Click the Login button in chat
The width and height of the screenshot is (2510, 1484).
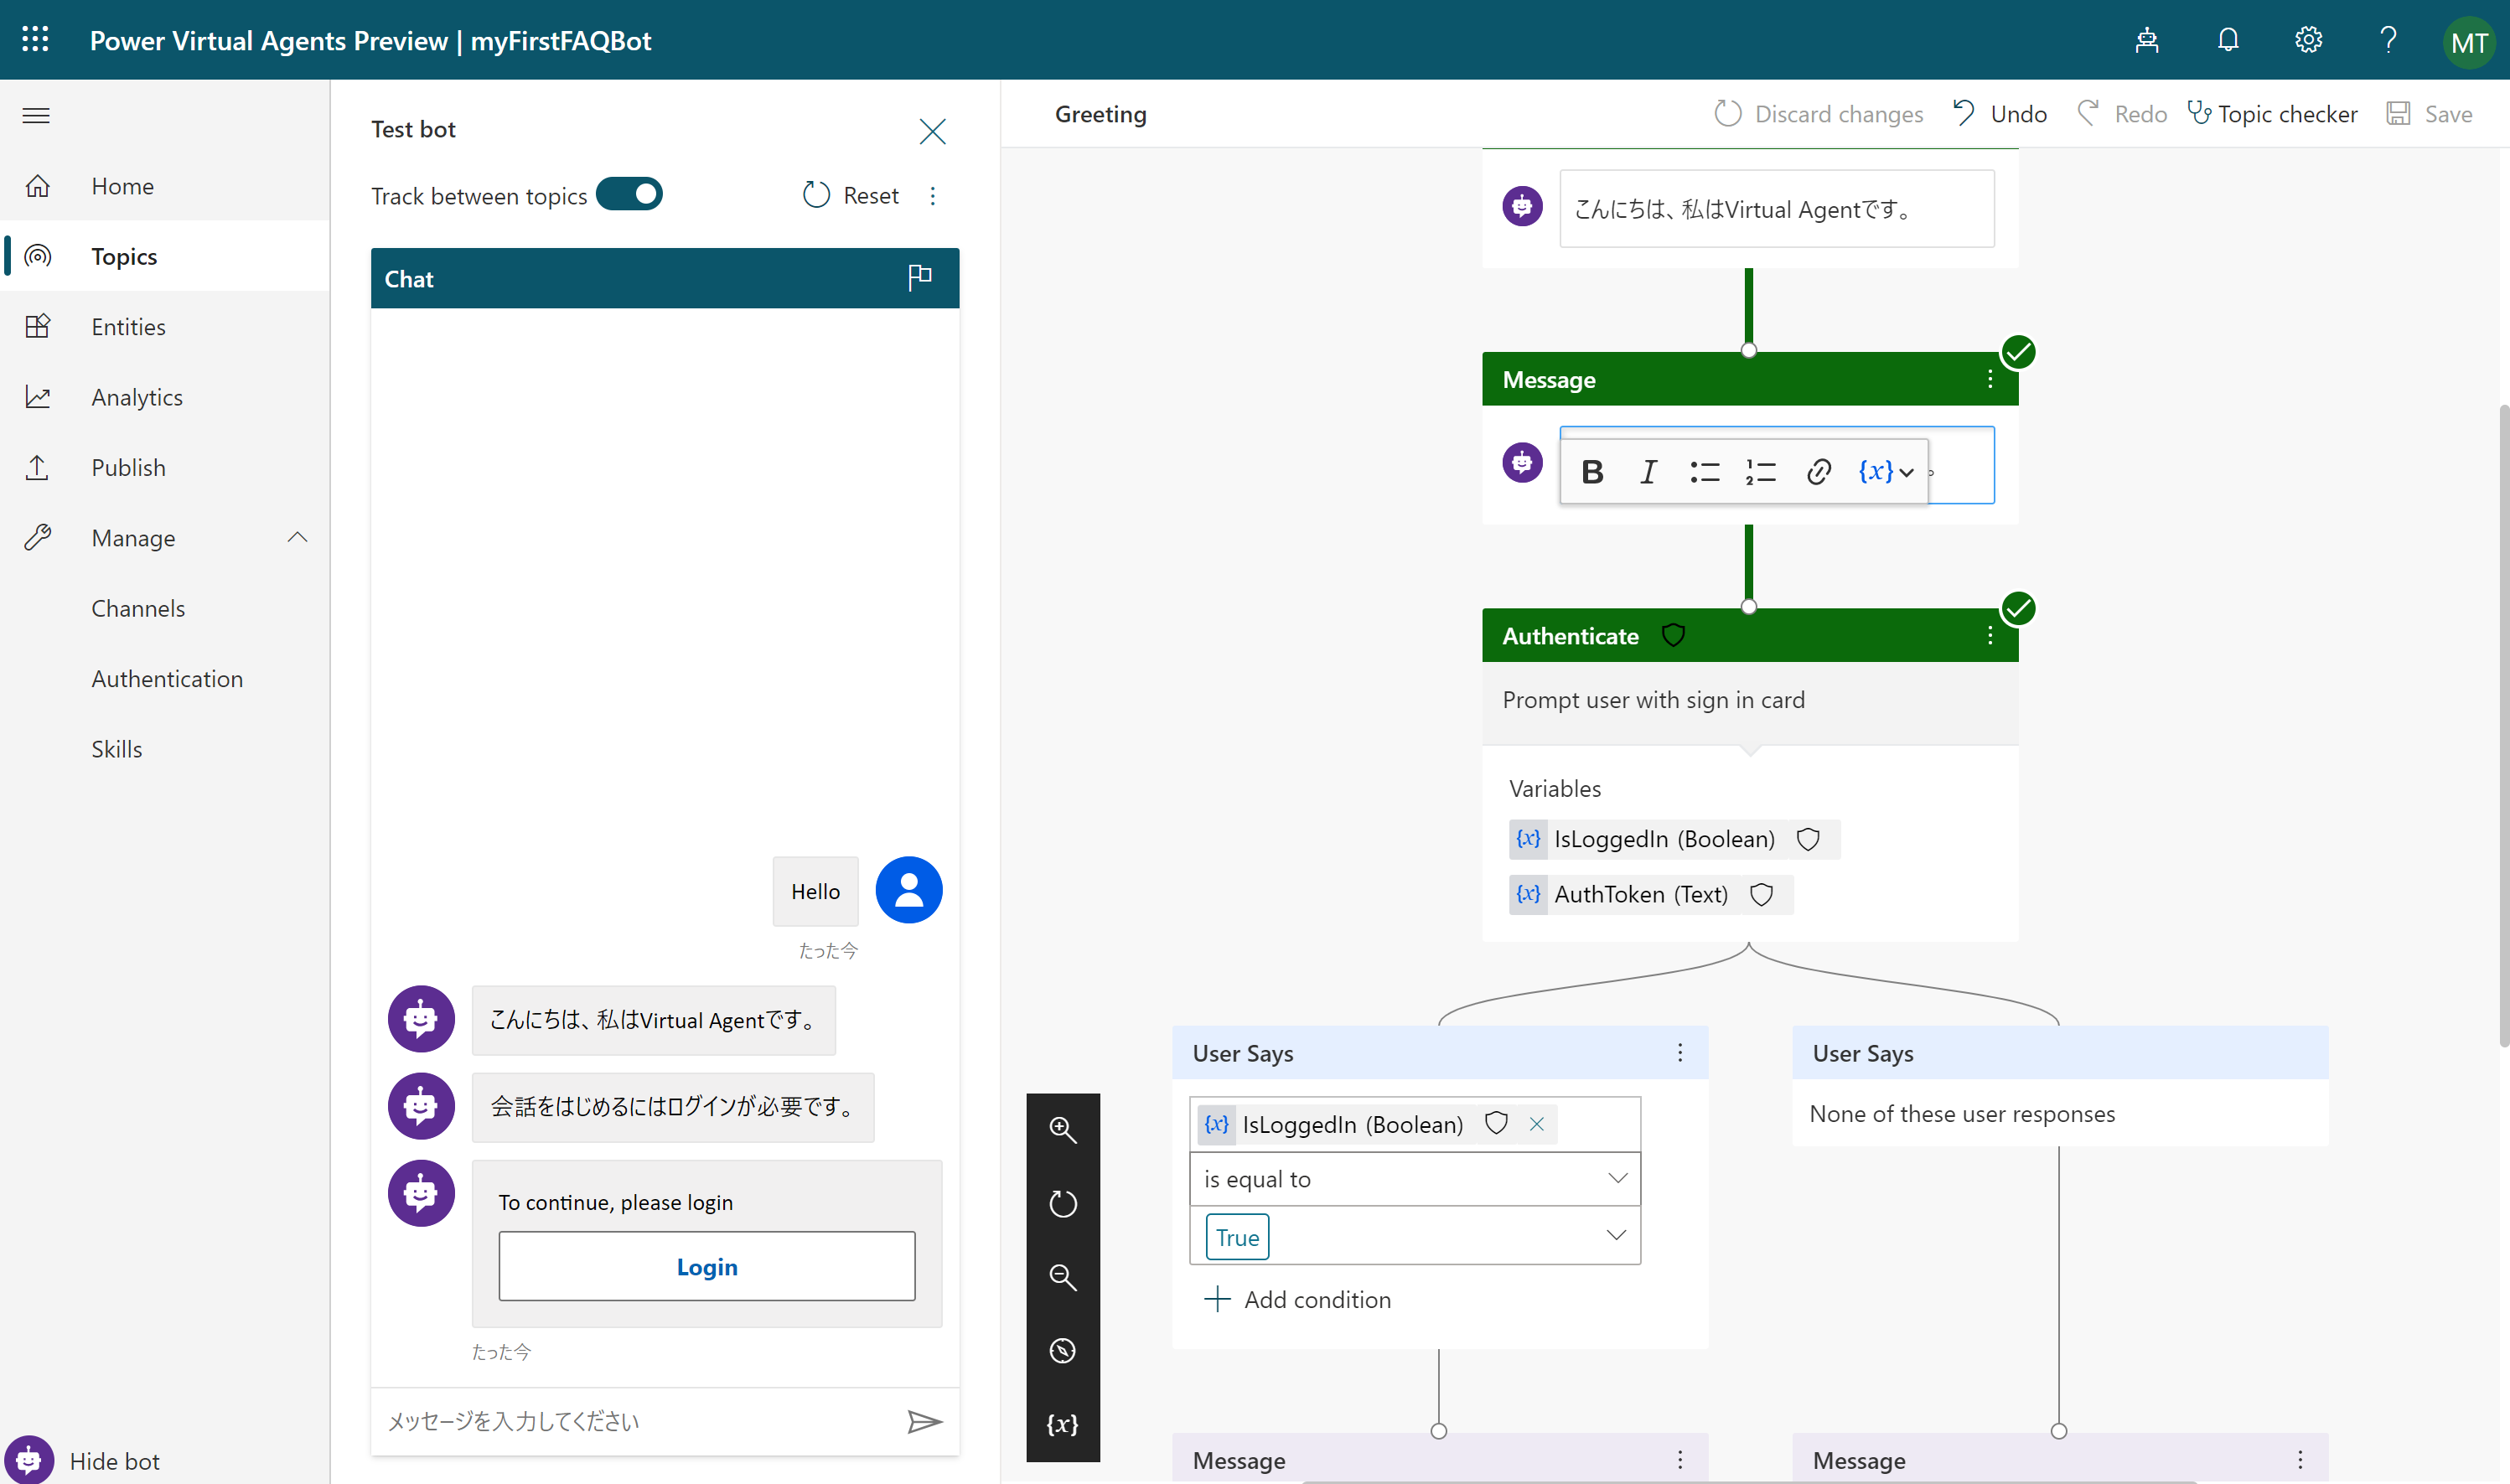pyautogui.click(x=707, y=1266)
